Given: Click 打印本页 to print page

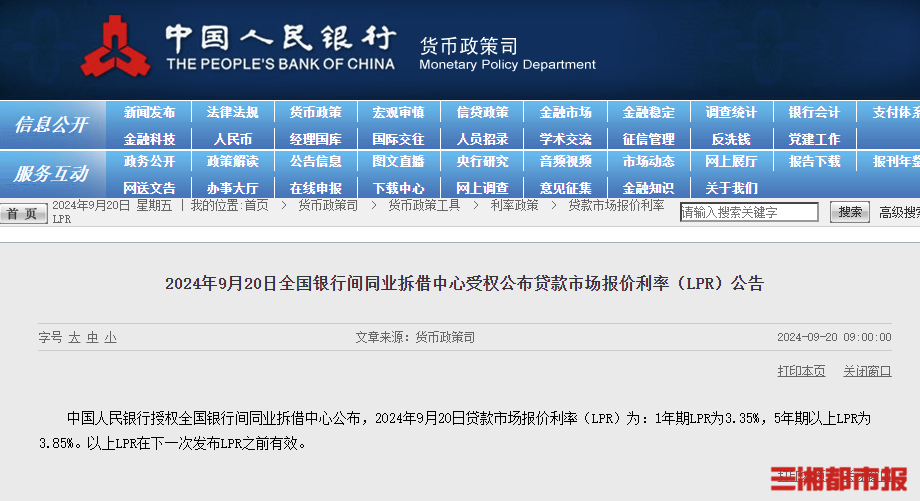Looking at the screenshot, I should tap(802, 371).
